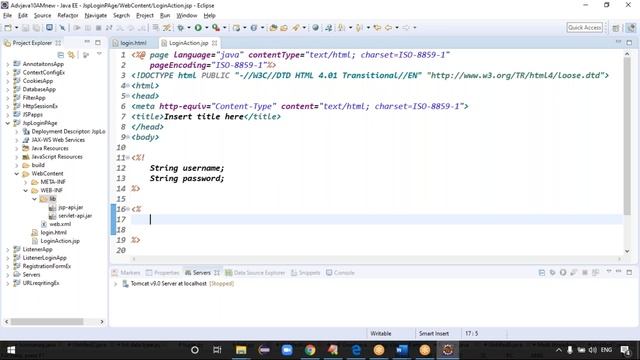Open the Navigate menu
This screenshot has width=640, height=360.
pos(96,16)
